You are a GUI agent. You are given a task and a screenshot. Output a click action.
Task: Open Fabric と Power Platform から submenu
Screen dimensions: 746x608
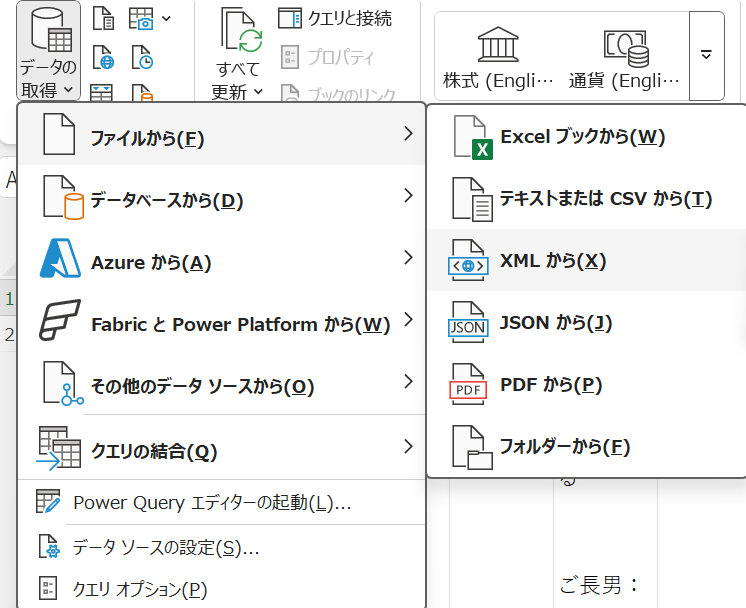(x=221, y=321)
